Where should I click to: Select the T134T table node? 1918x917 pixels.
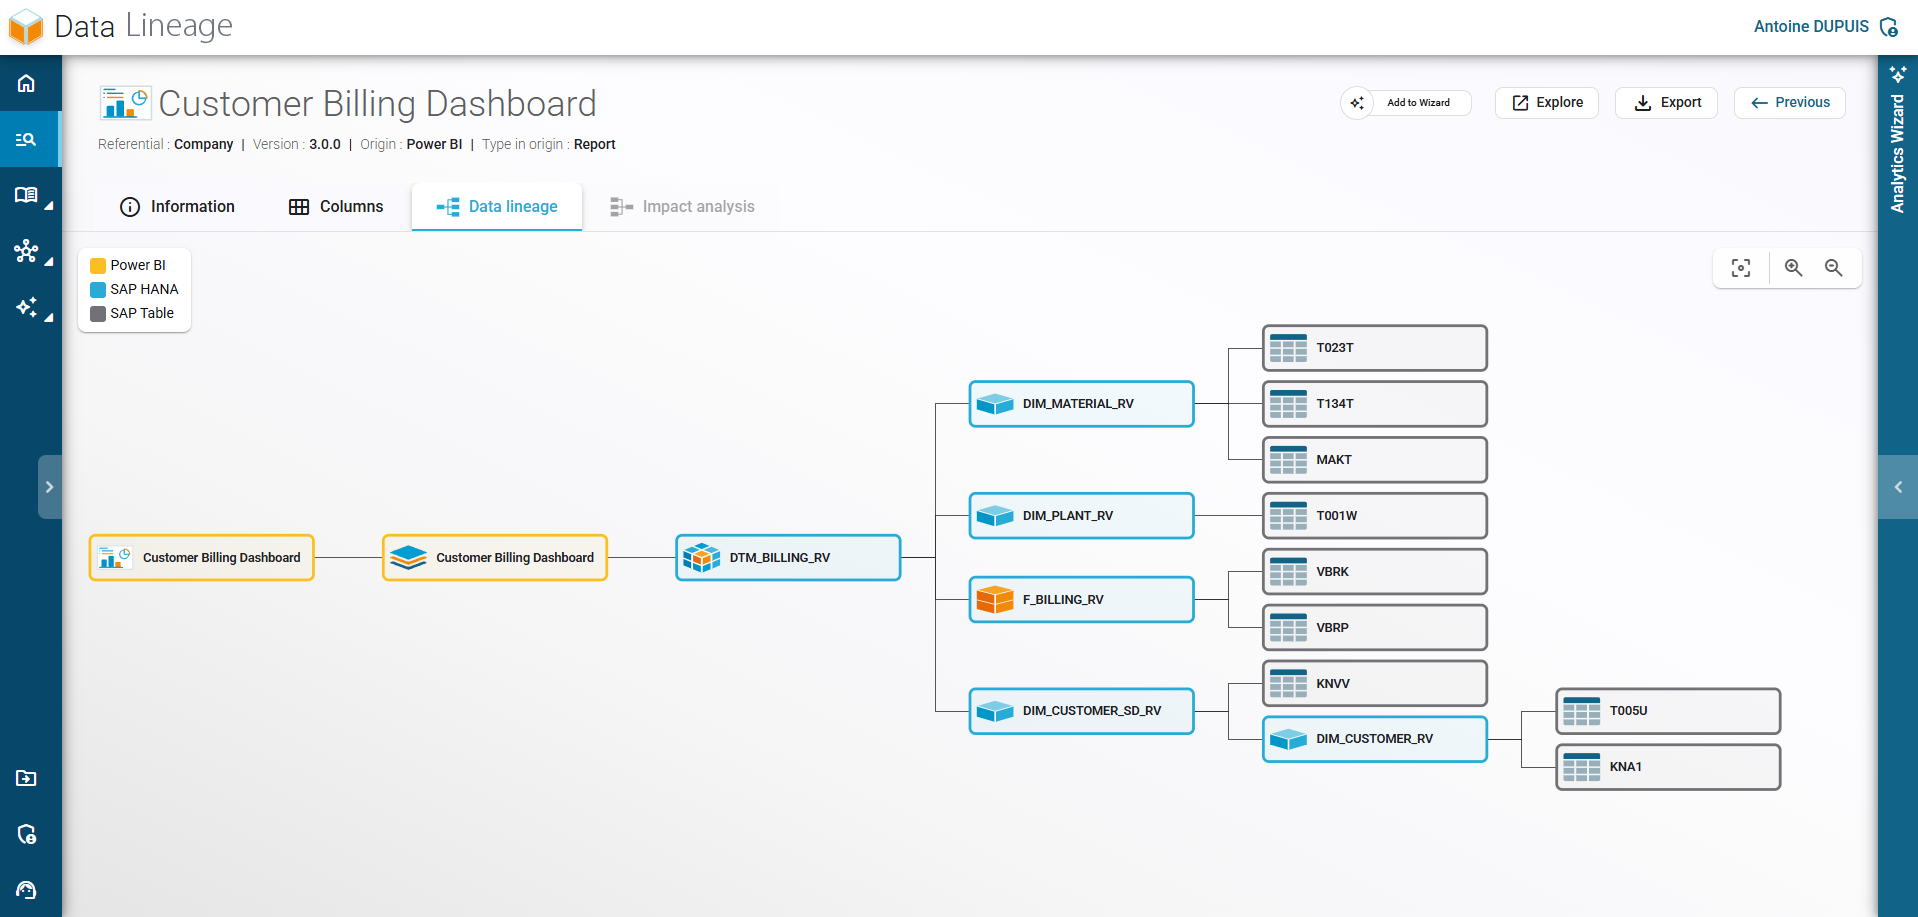1375,404
